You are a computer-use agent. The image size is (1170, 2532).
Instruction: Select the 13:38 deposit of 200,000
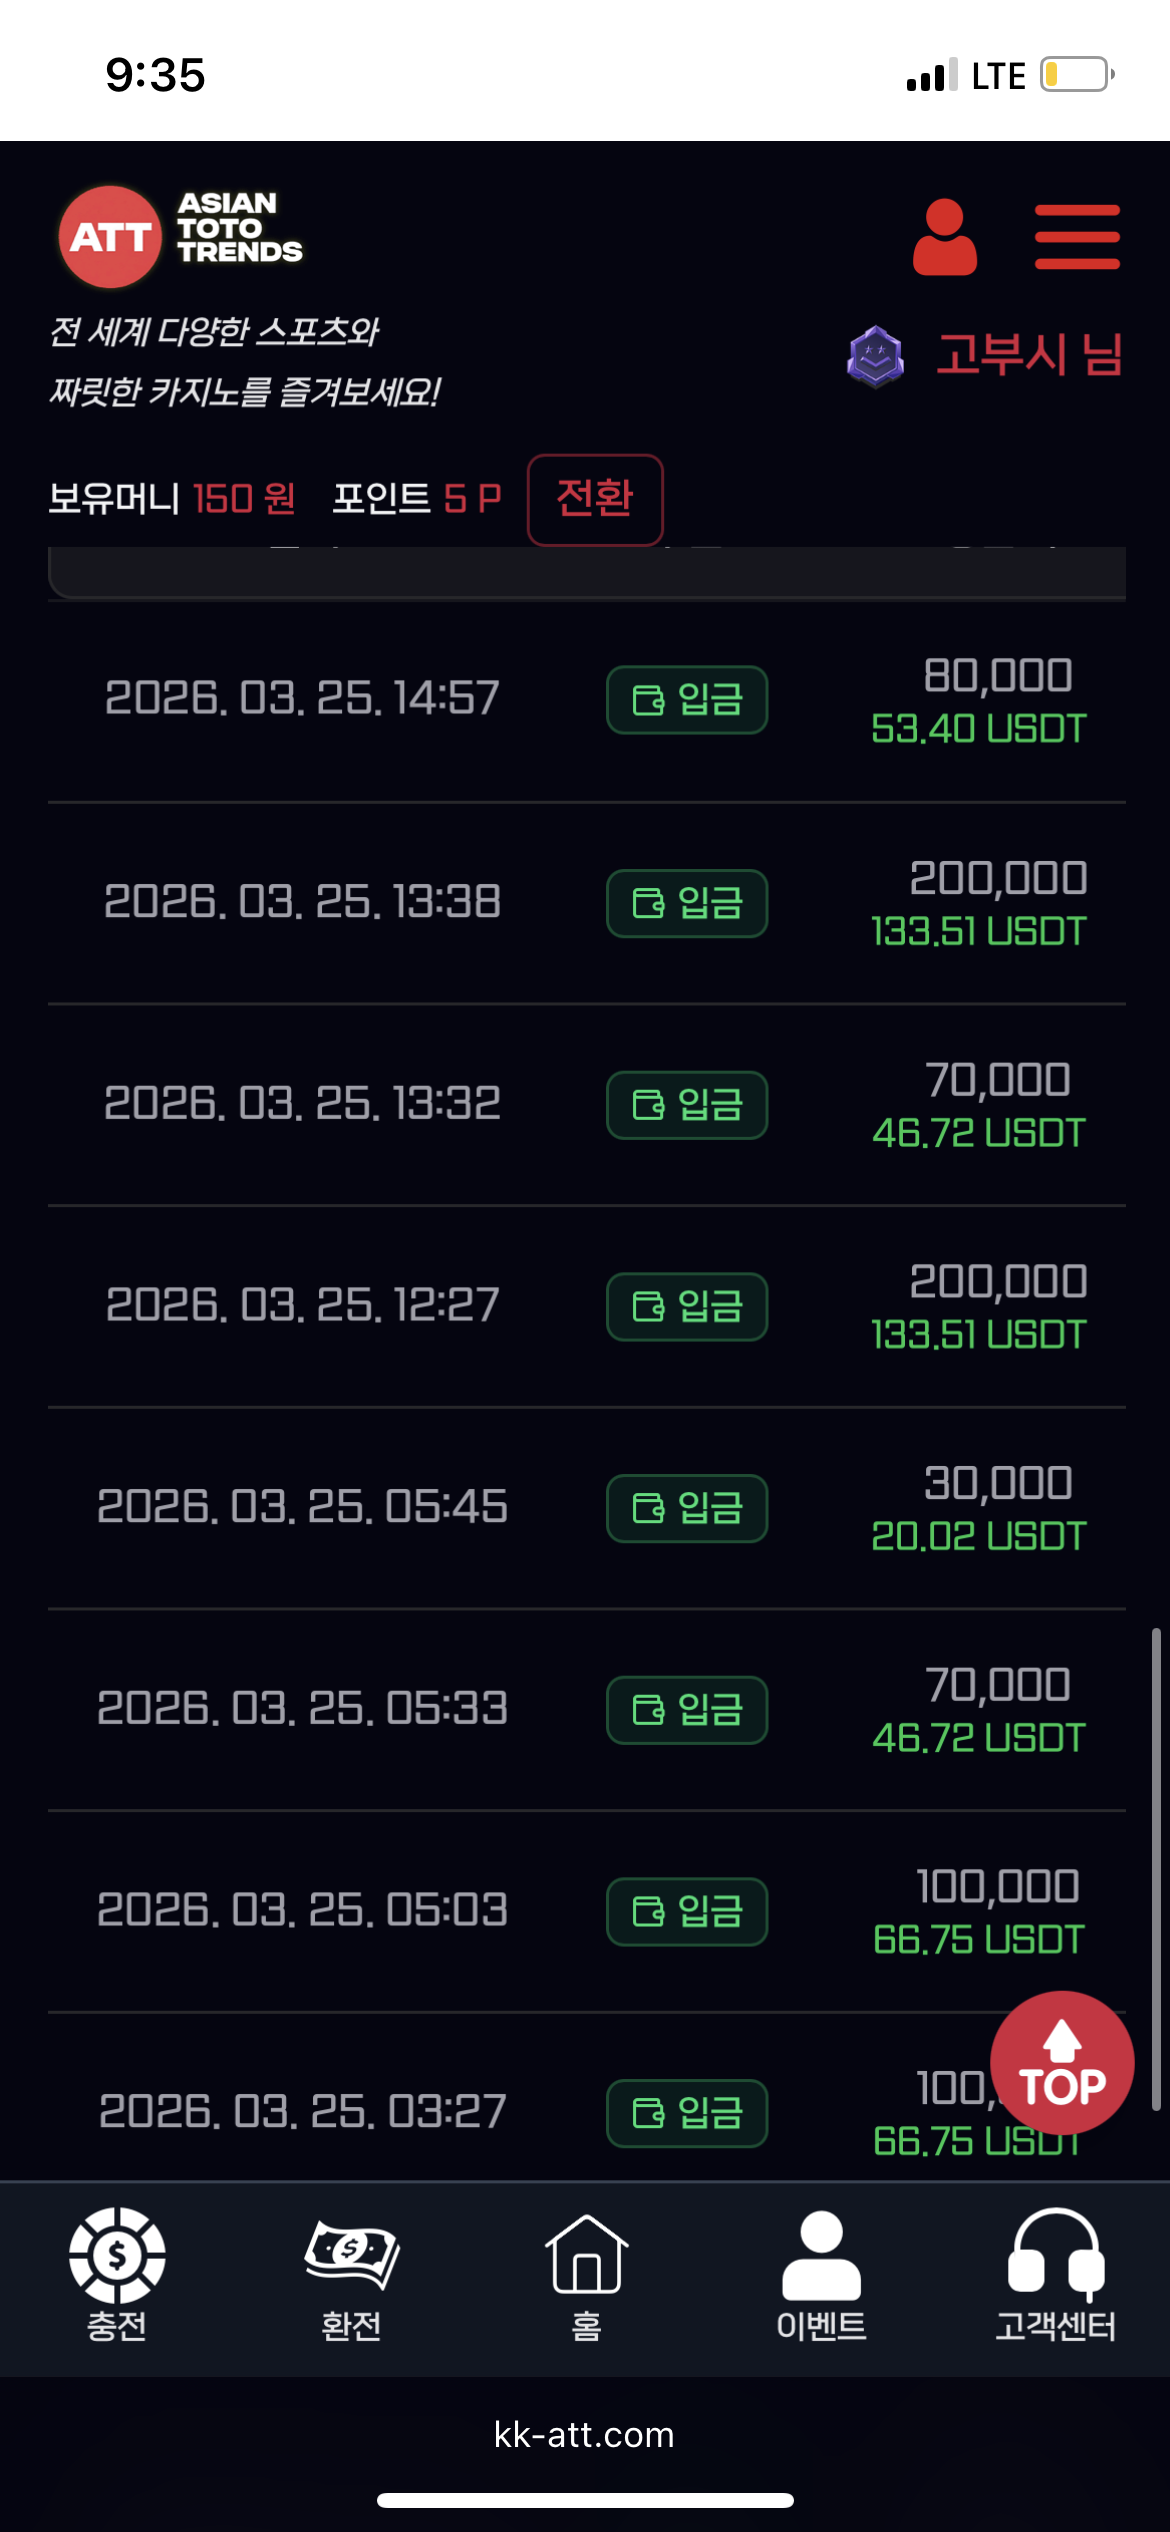coord(586,903)
